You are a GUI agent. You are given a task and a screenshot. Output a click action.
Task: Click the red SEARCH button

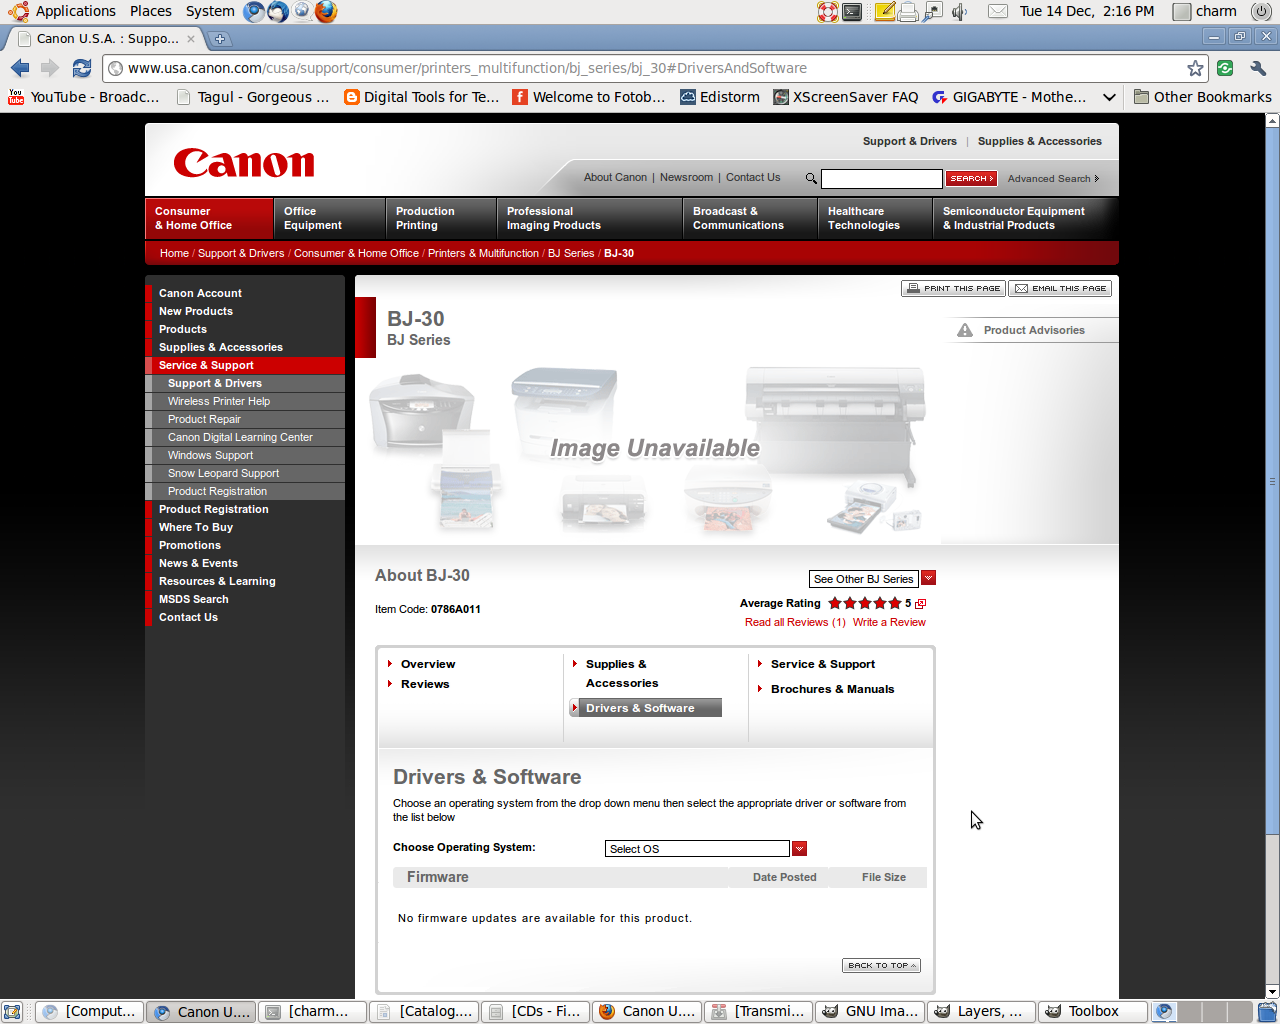coord(972,178)
